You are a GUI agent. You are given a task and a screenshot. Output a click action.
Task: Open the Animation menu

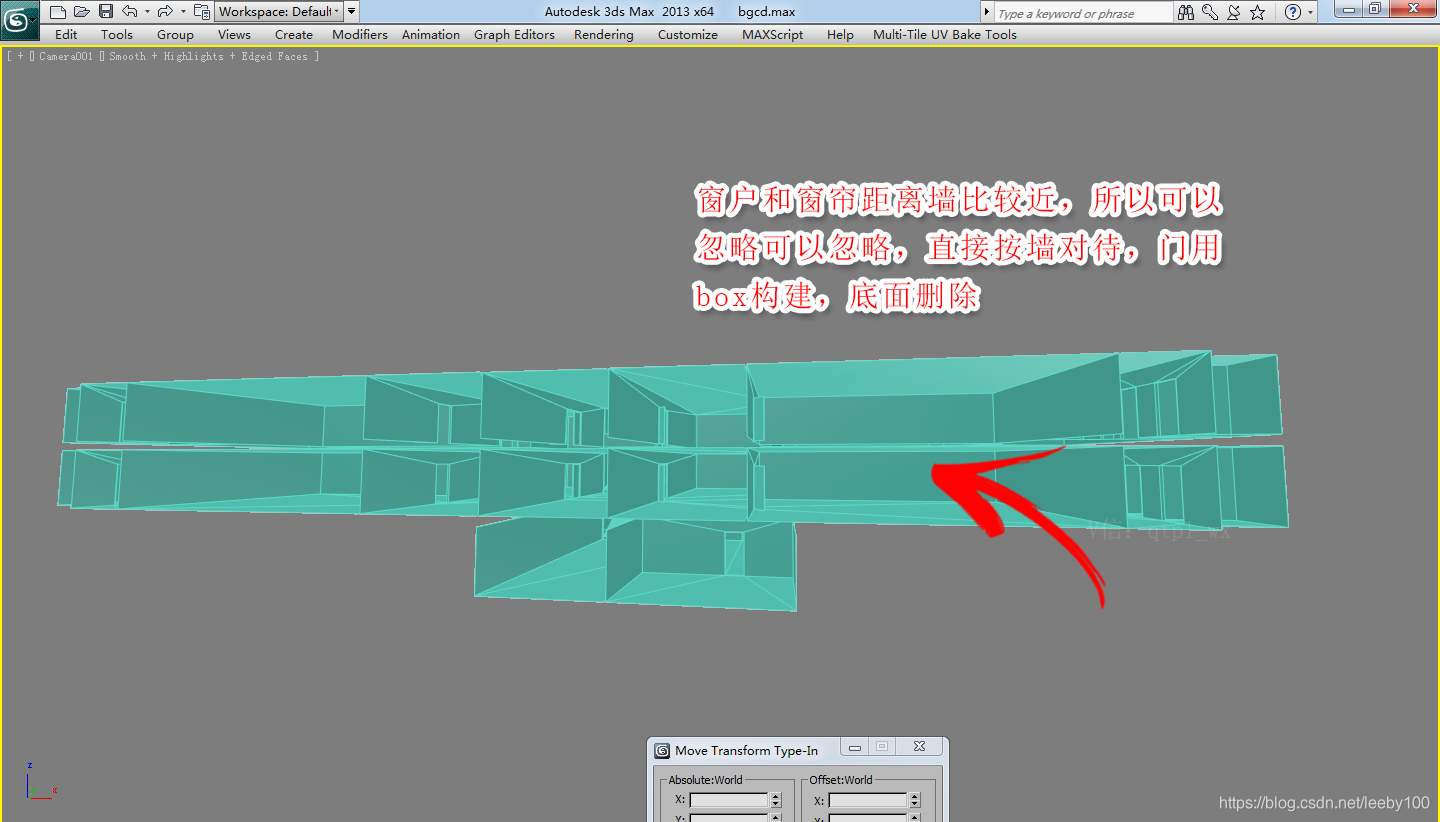pos(431,34)
